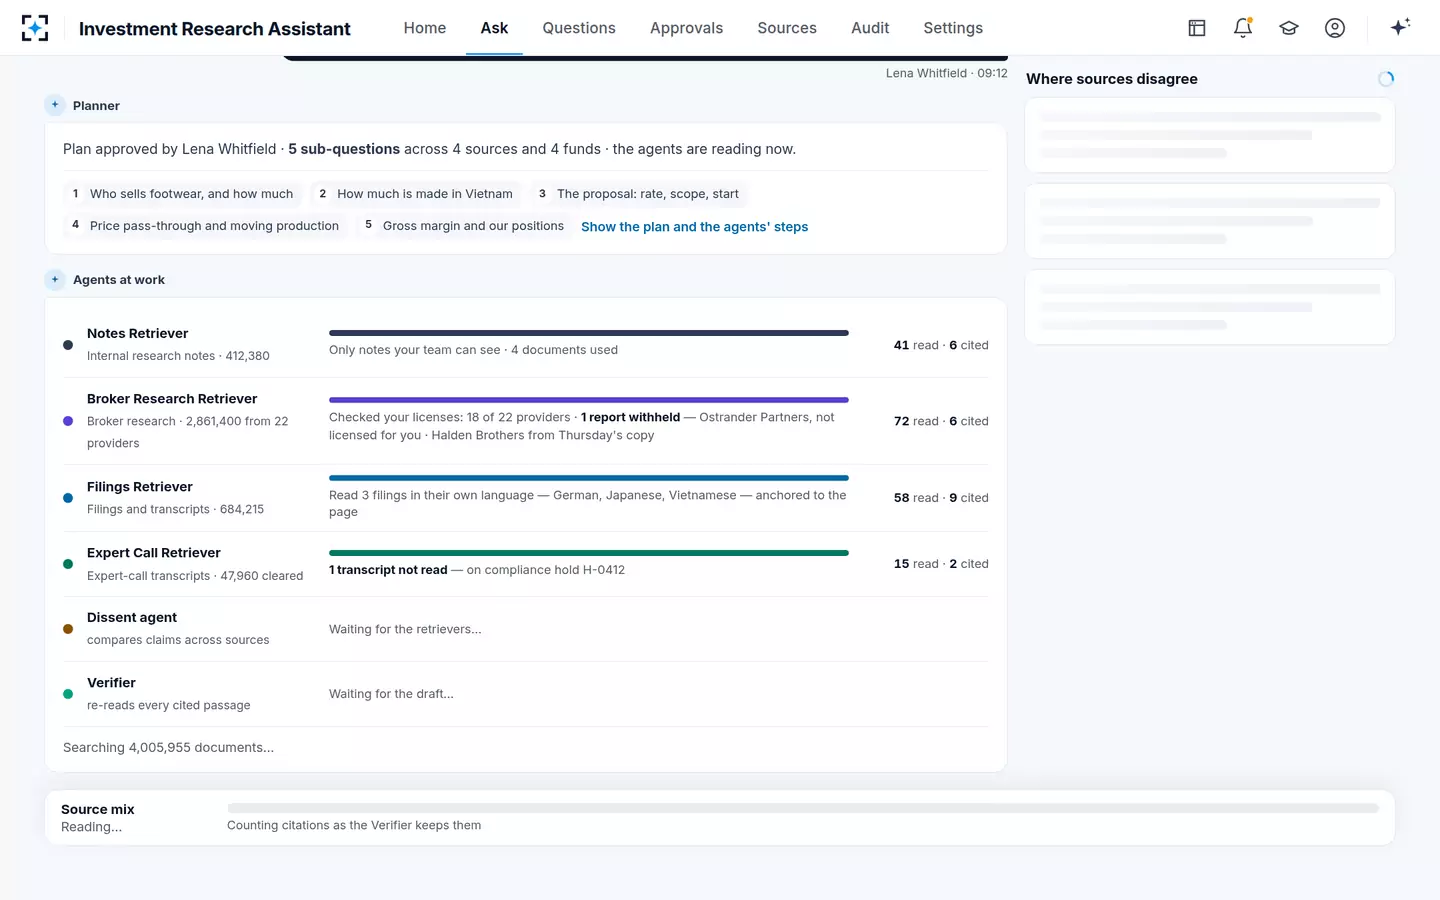The width and height of the screenshot is (1440, 900).
Task: Click the '72 read · 6 cited' count
Action: (941, 421)
